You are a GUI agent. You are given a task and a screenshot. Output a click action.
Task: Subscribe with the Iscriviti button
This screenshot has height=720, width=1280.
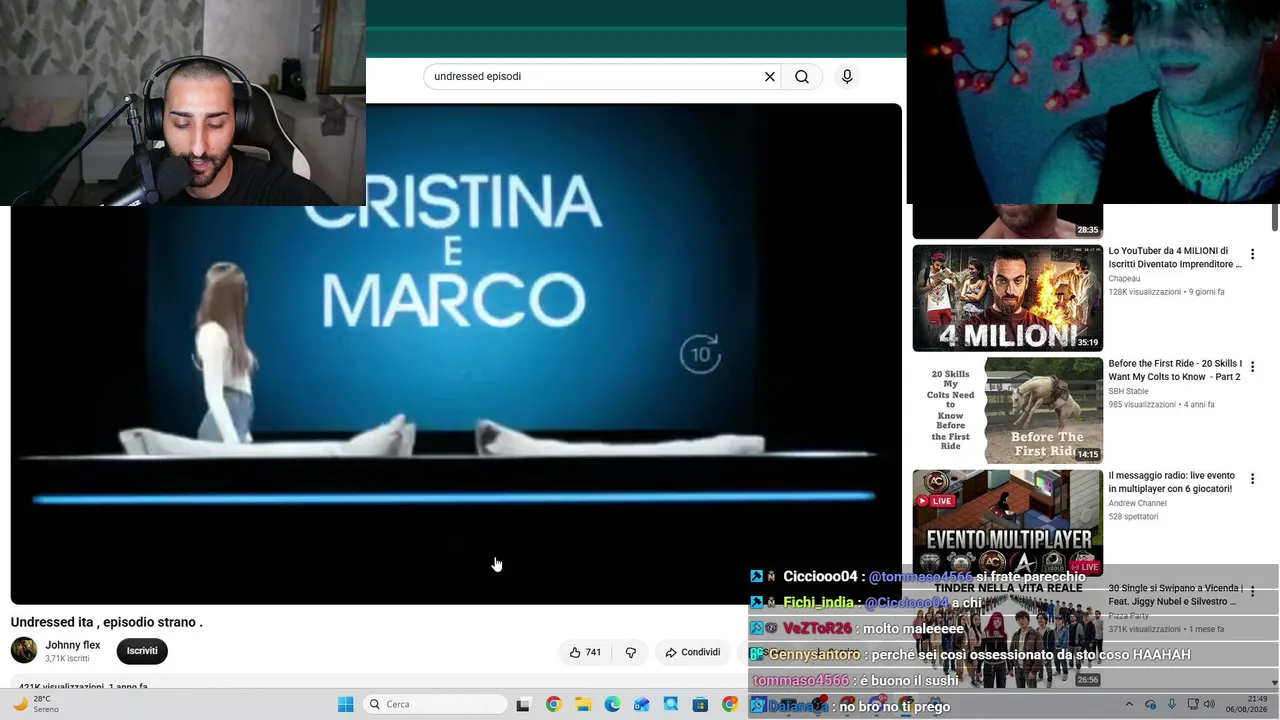[142, 651]
